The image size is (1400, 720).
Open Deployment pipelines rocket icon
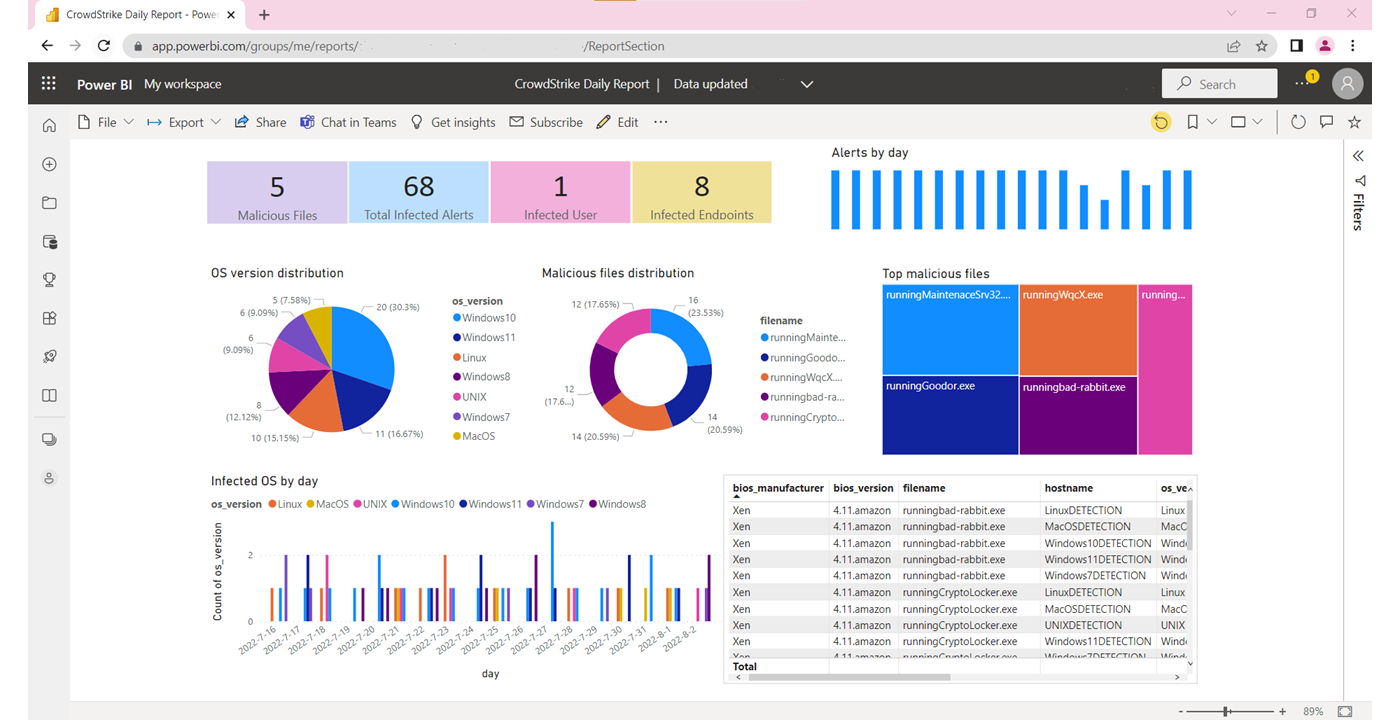(49, 356)
